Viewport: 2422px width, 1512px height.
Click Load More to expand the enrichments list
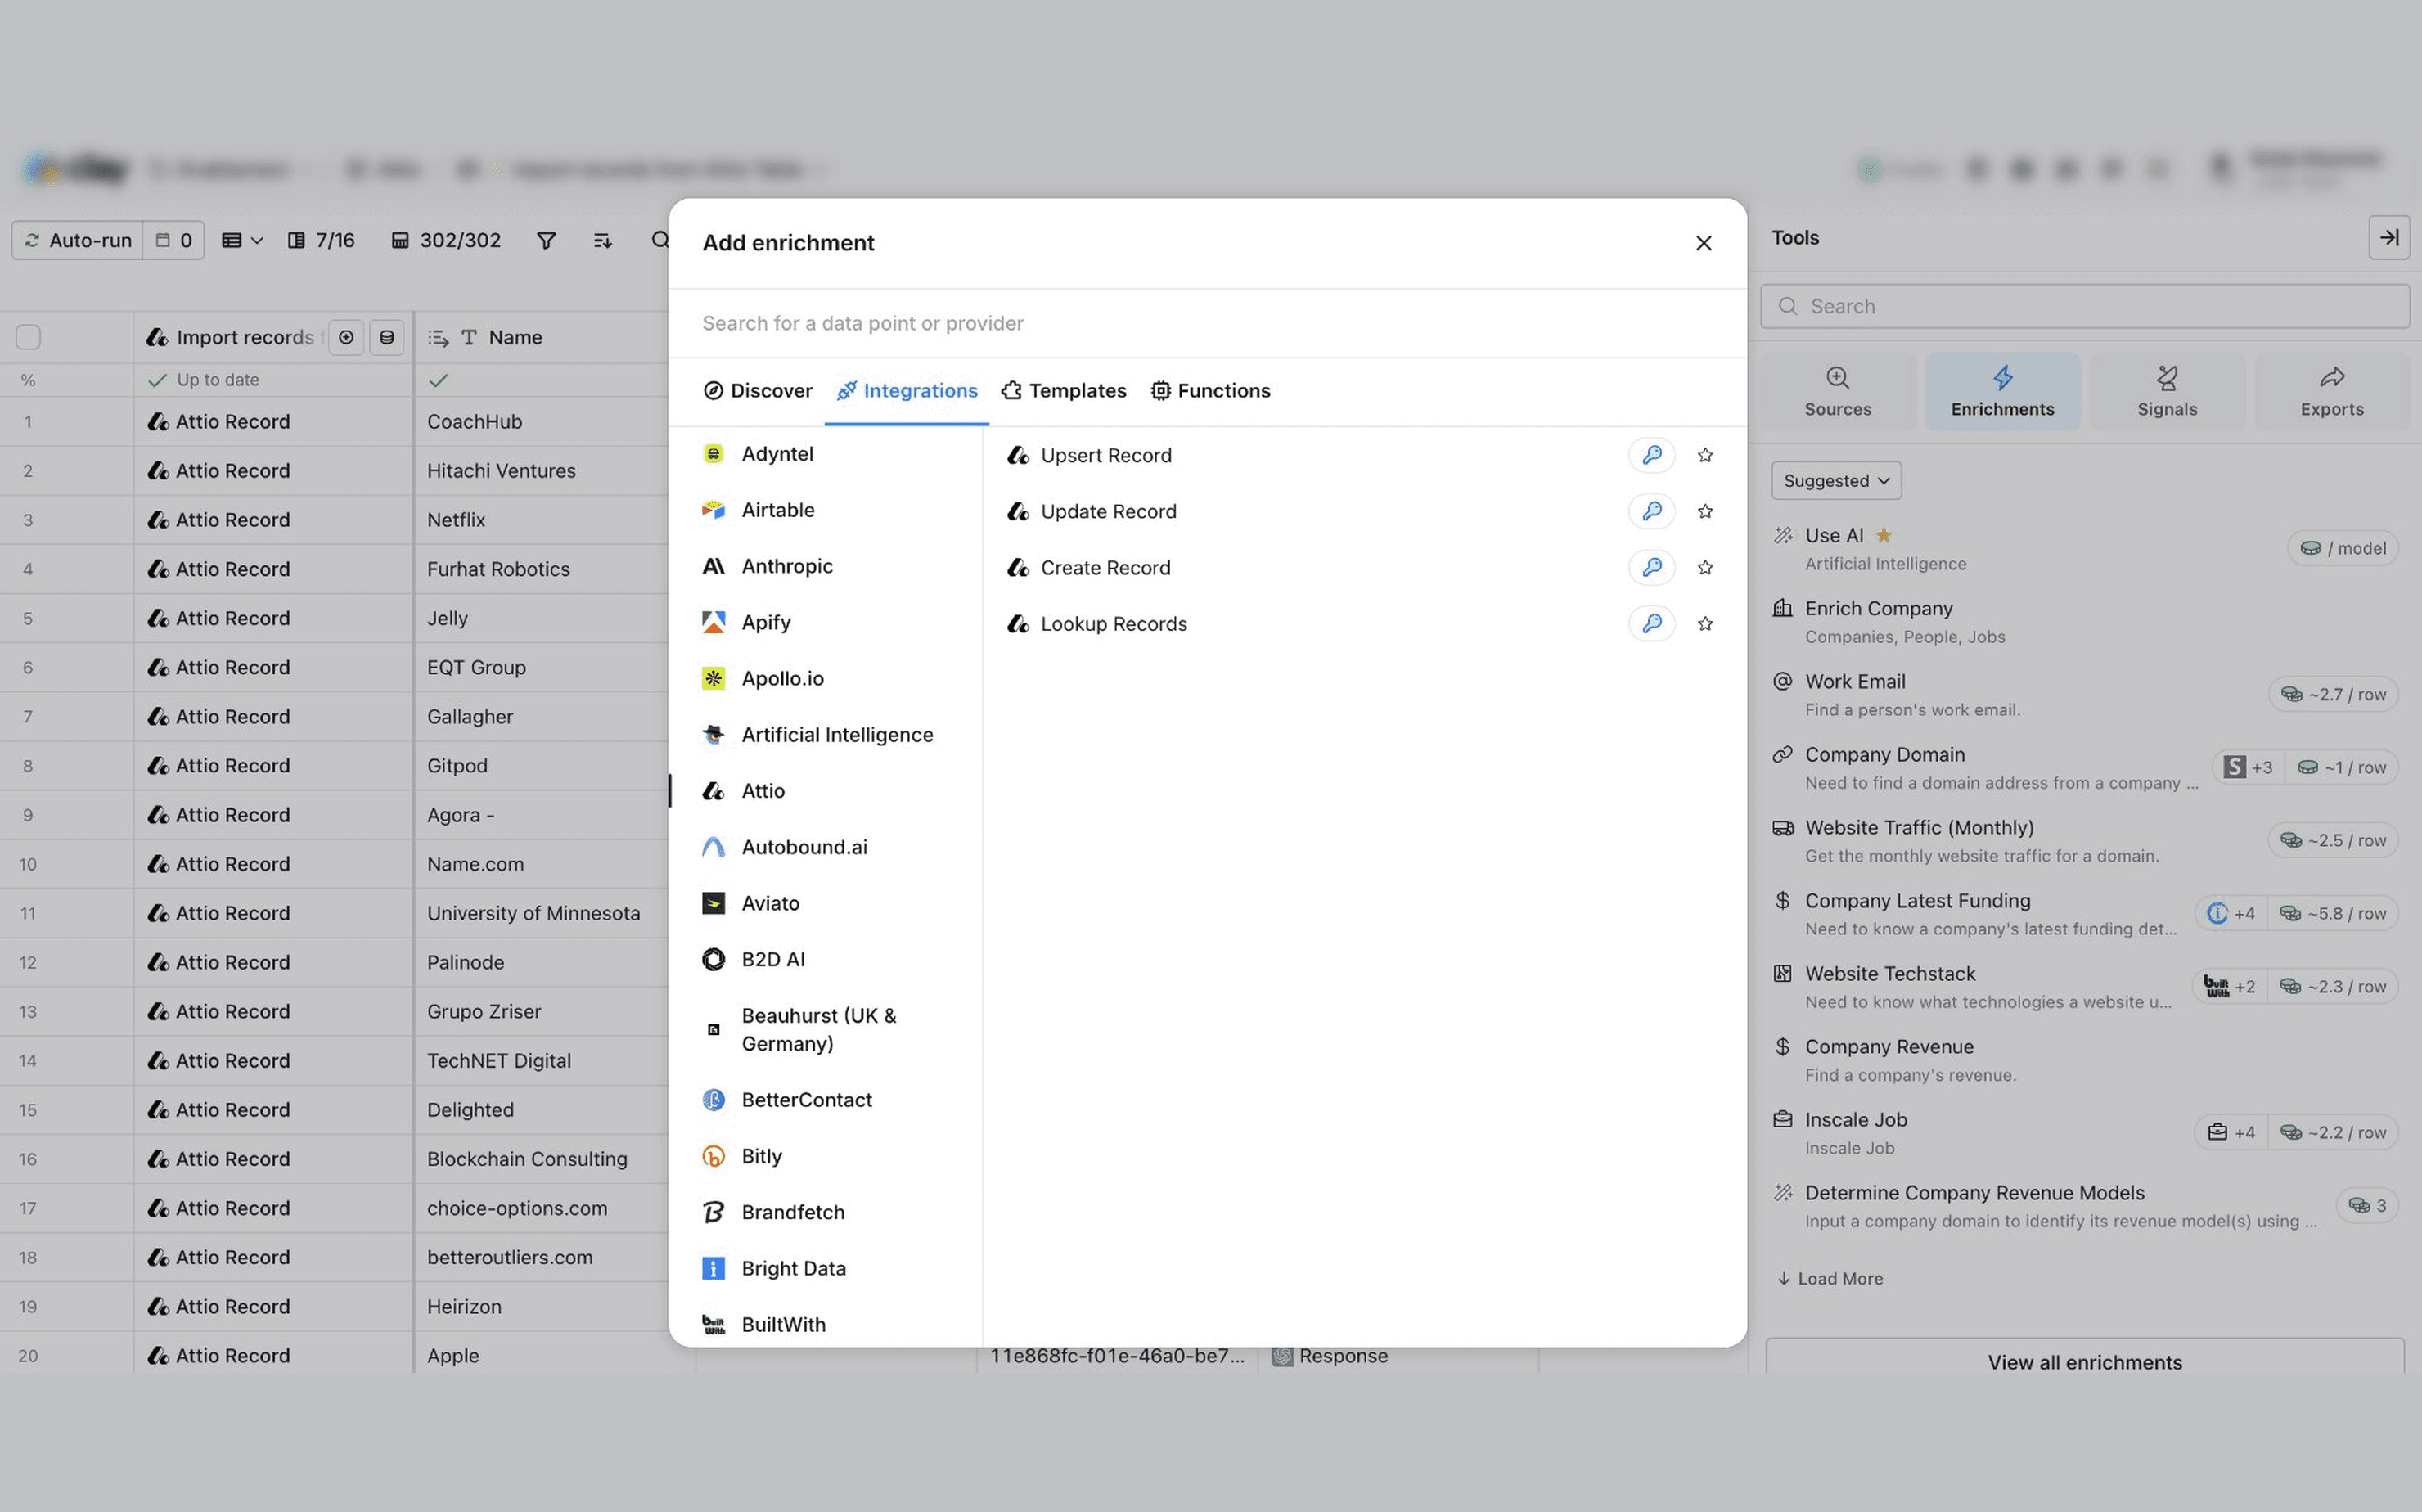click(x=1830, y=1278)
